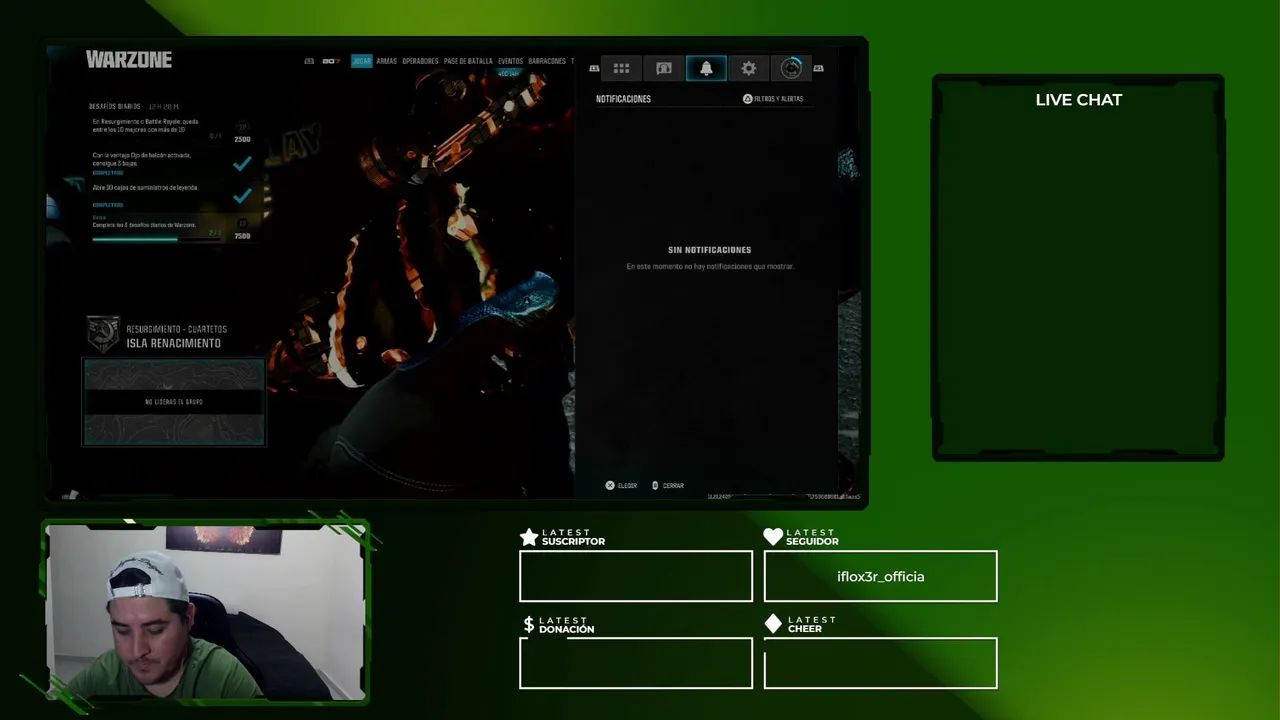
Task: Click the XP badge above 2500
Action: [x=242, y=126]
